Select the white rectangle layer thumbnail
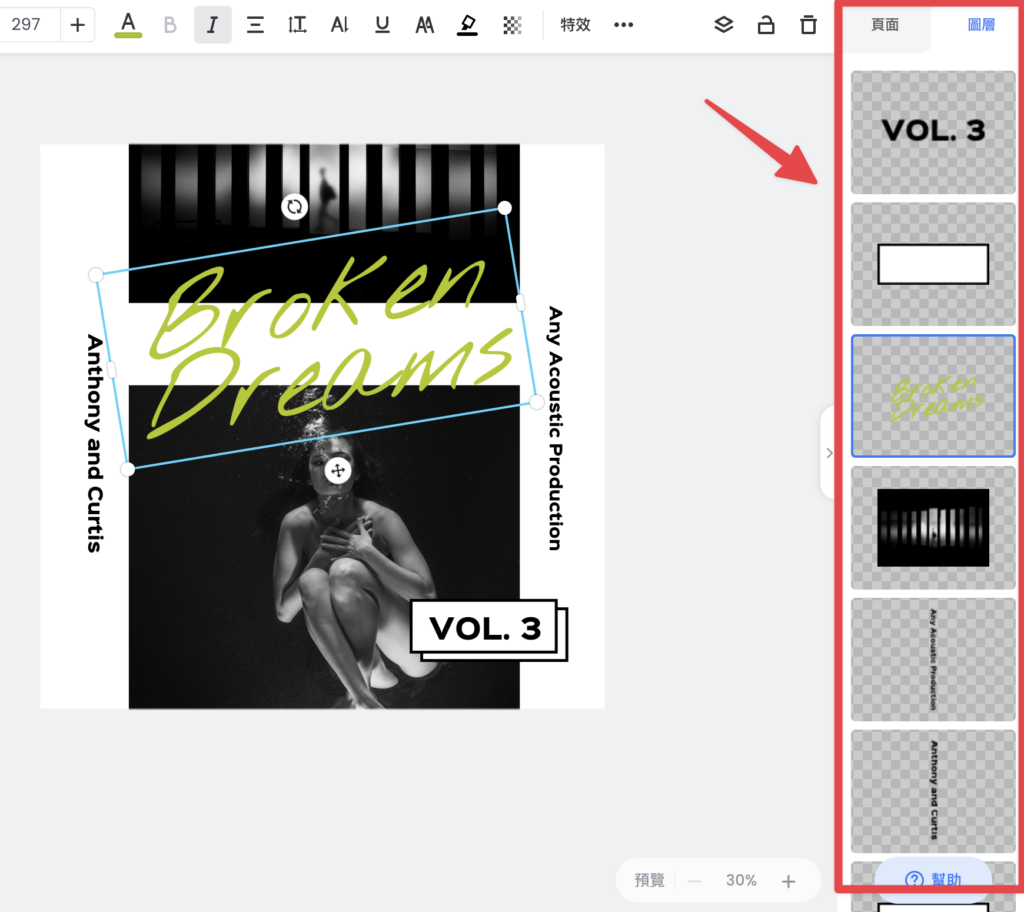Screen dimensions: 1024x912 [x=933, y=264]
